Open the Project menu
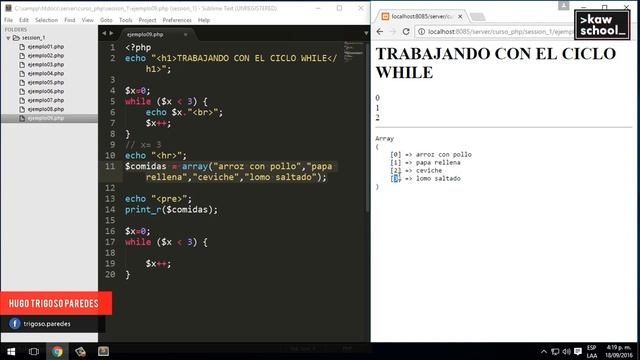The image size is (640, 360). [147, 20]
